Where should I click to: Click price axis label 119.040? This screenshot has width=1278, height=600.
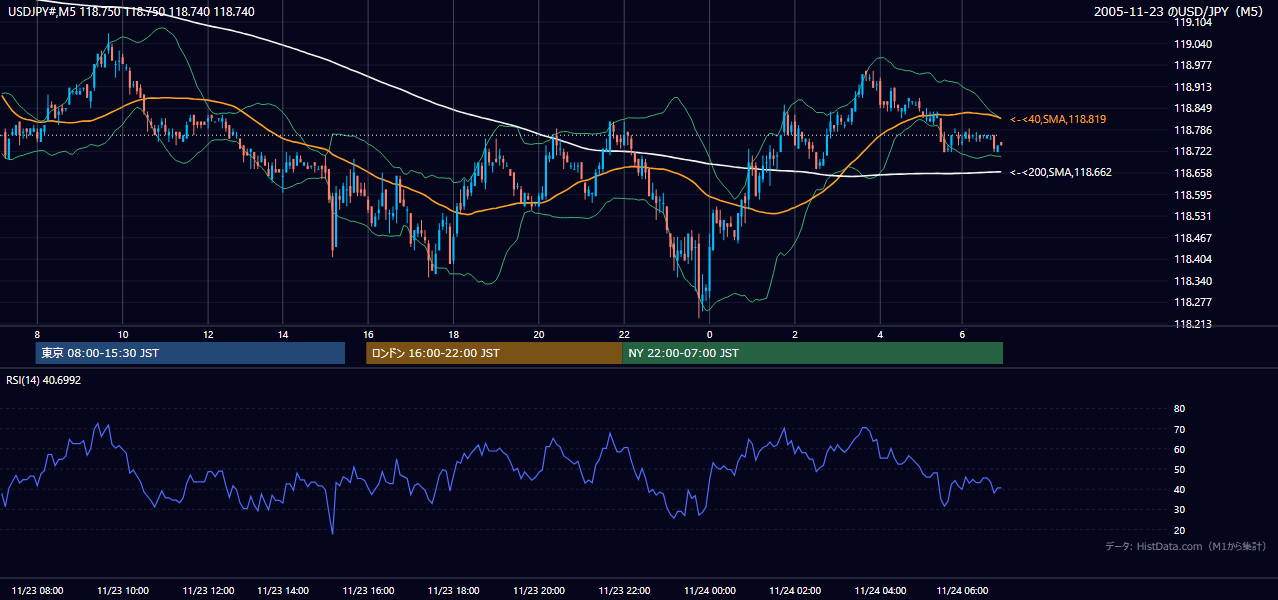(1192, 44)
